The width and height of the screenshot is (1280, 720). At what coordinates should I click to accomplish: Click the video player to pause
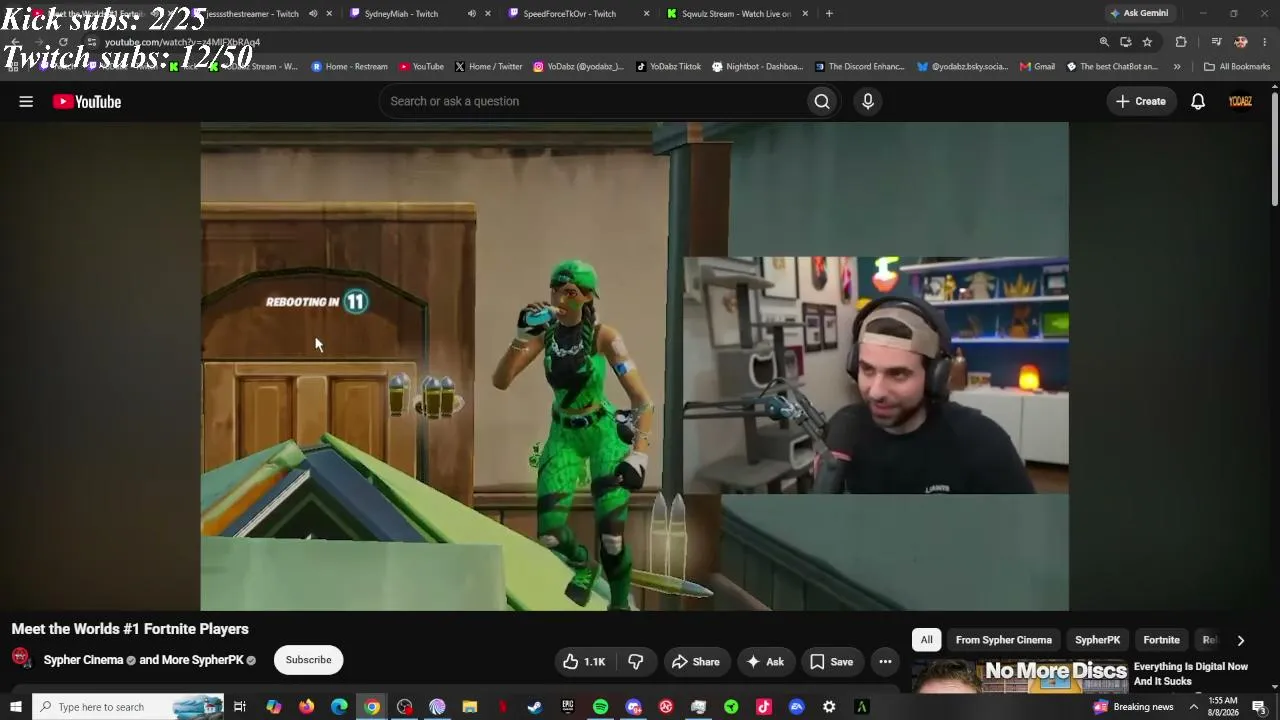[634, 366]
